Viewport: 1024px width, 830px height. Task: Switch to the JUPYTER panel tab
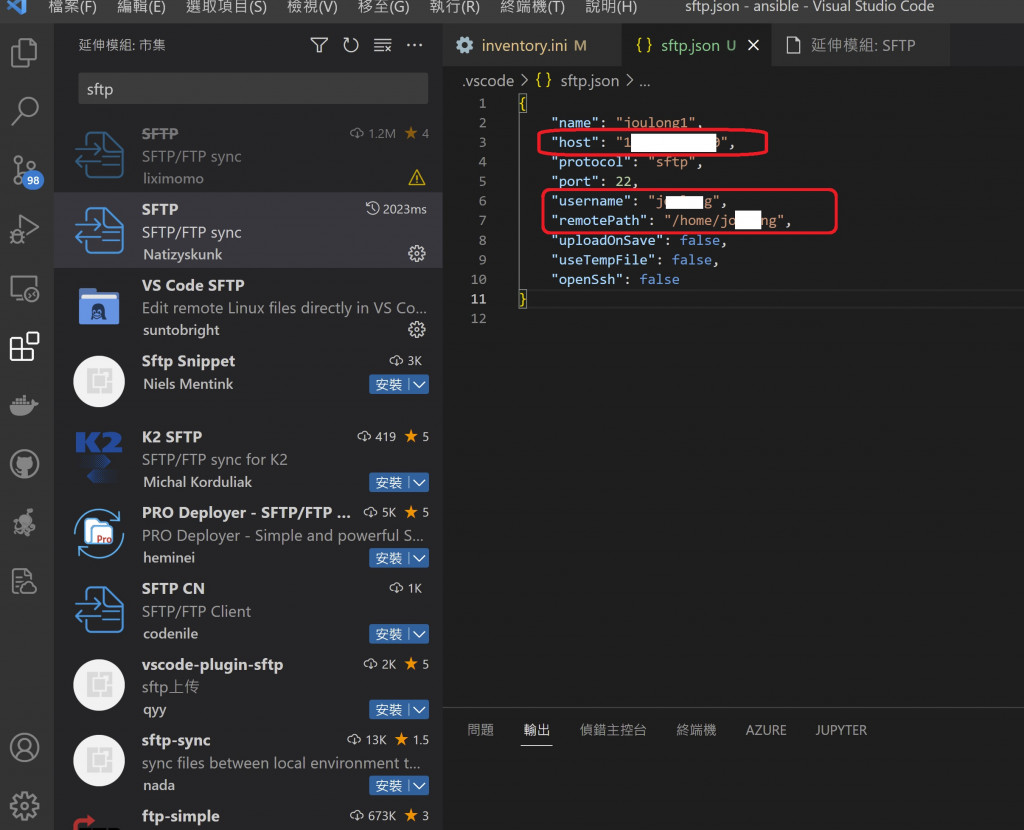pos(841,730)
